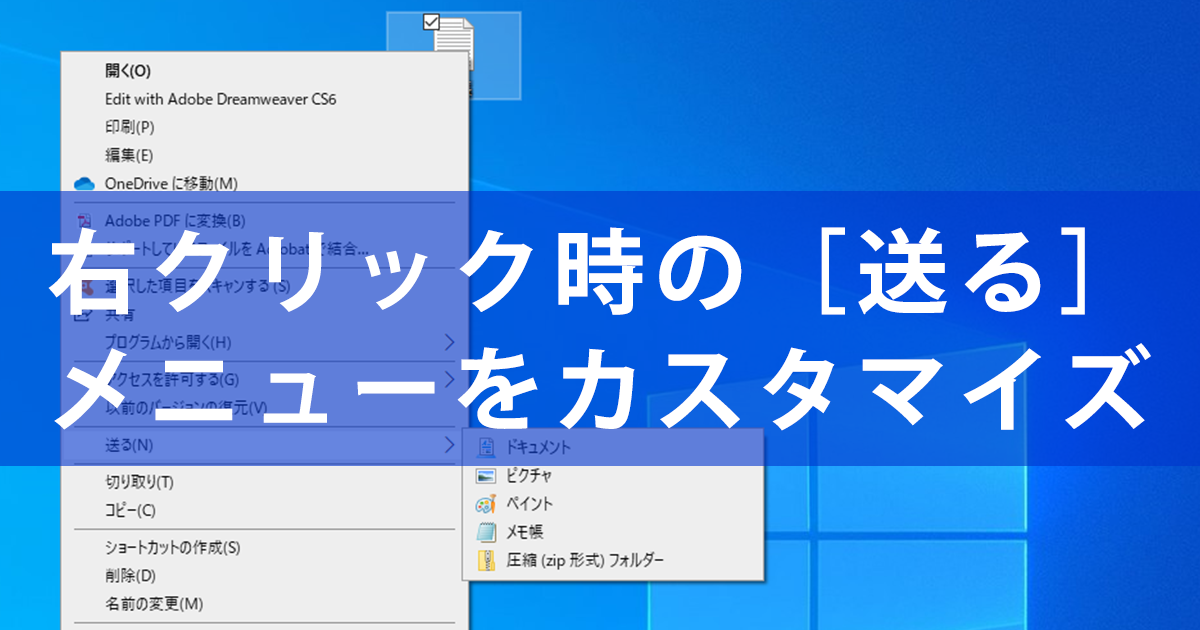Select the text file icon on desktop

point(455,45)
